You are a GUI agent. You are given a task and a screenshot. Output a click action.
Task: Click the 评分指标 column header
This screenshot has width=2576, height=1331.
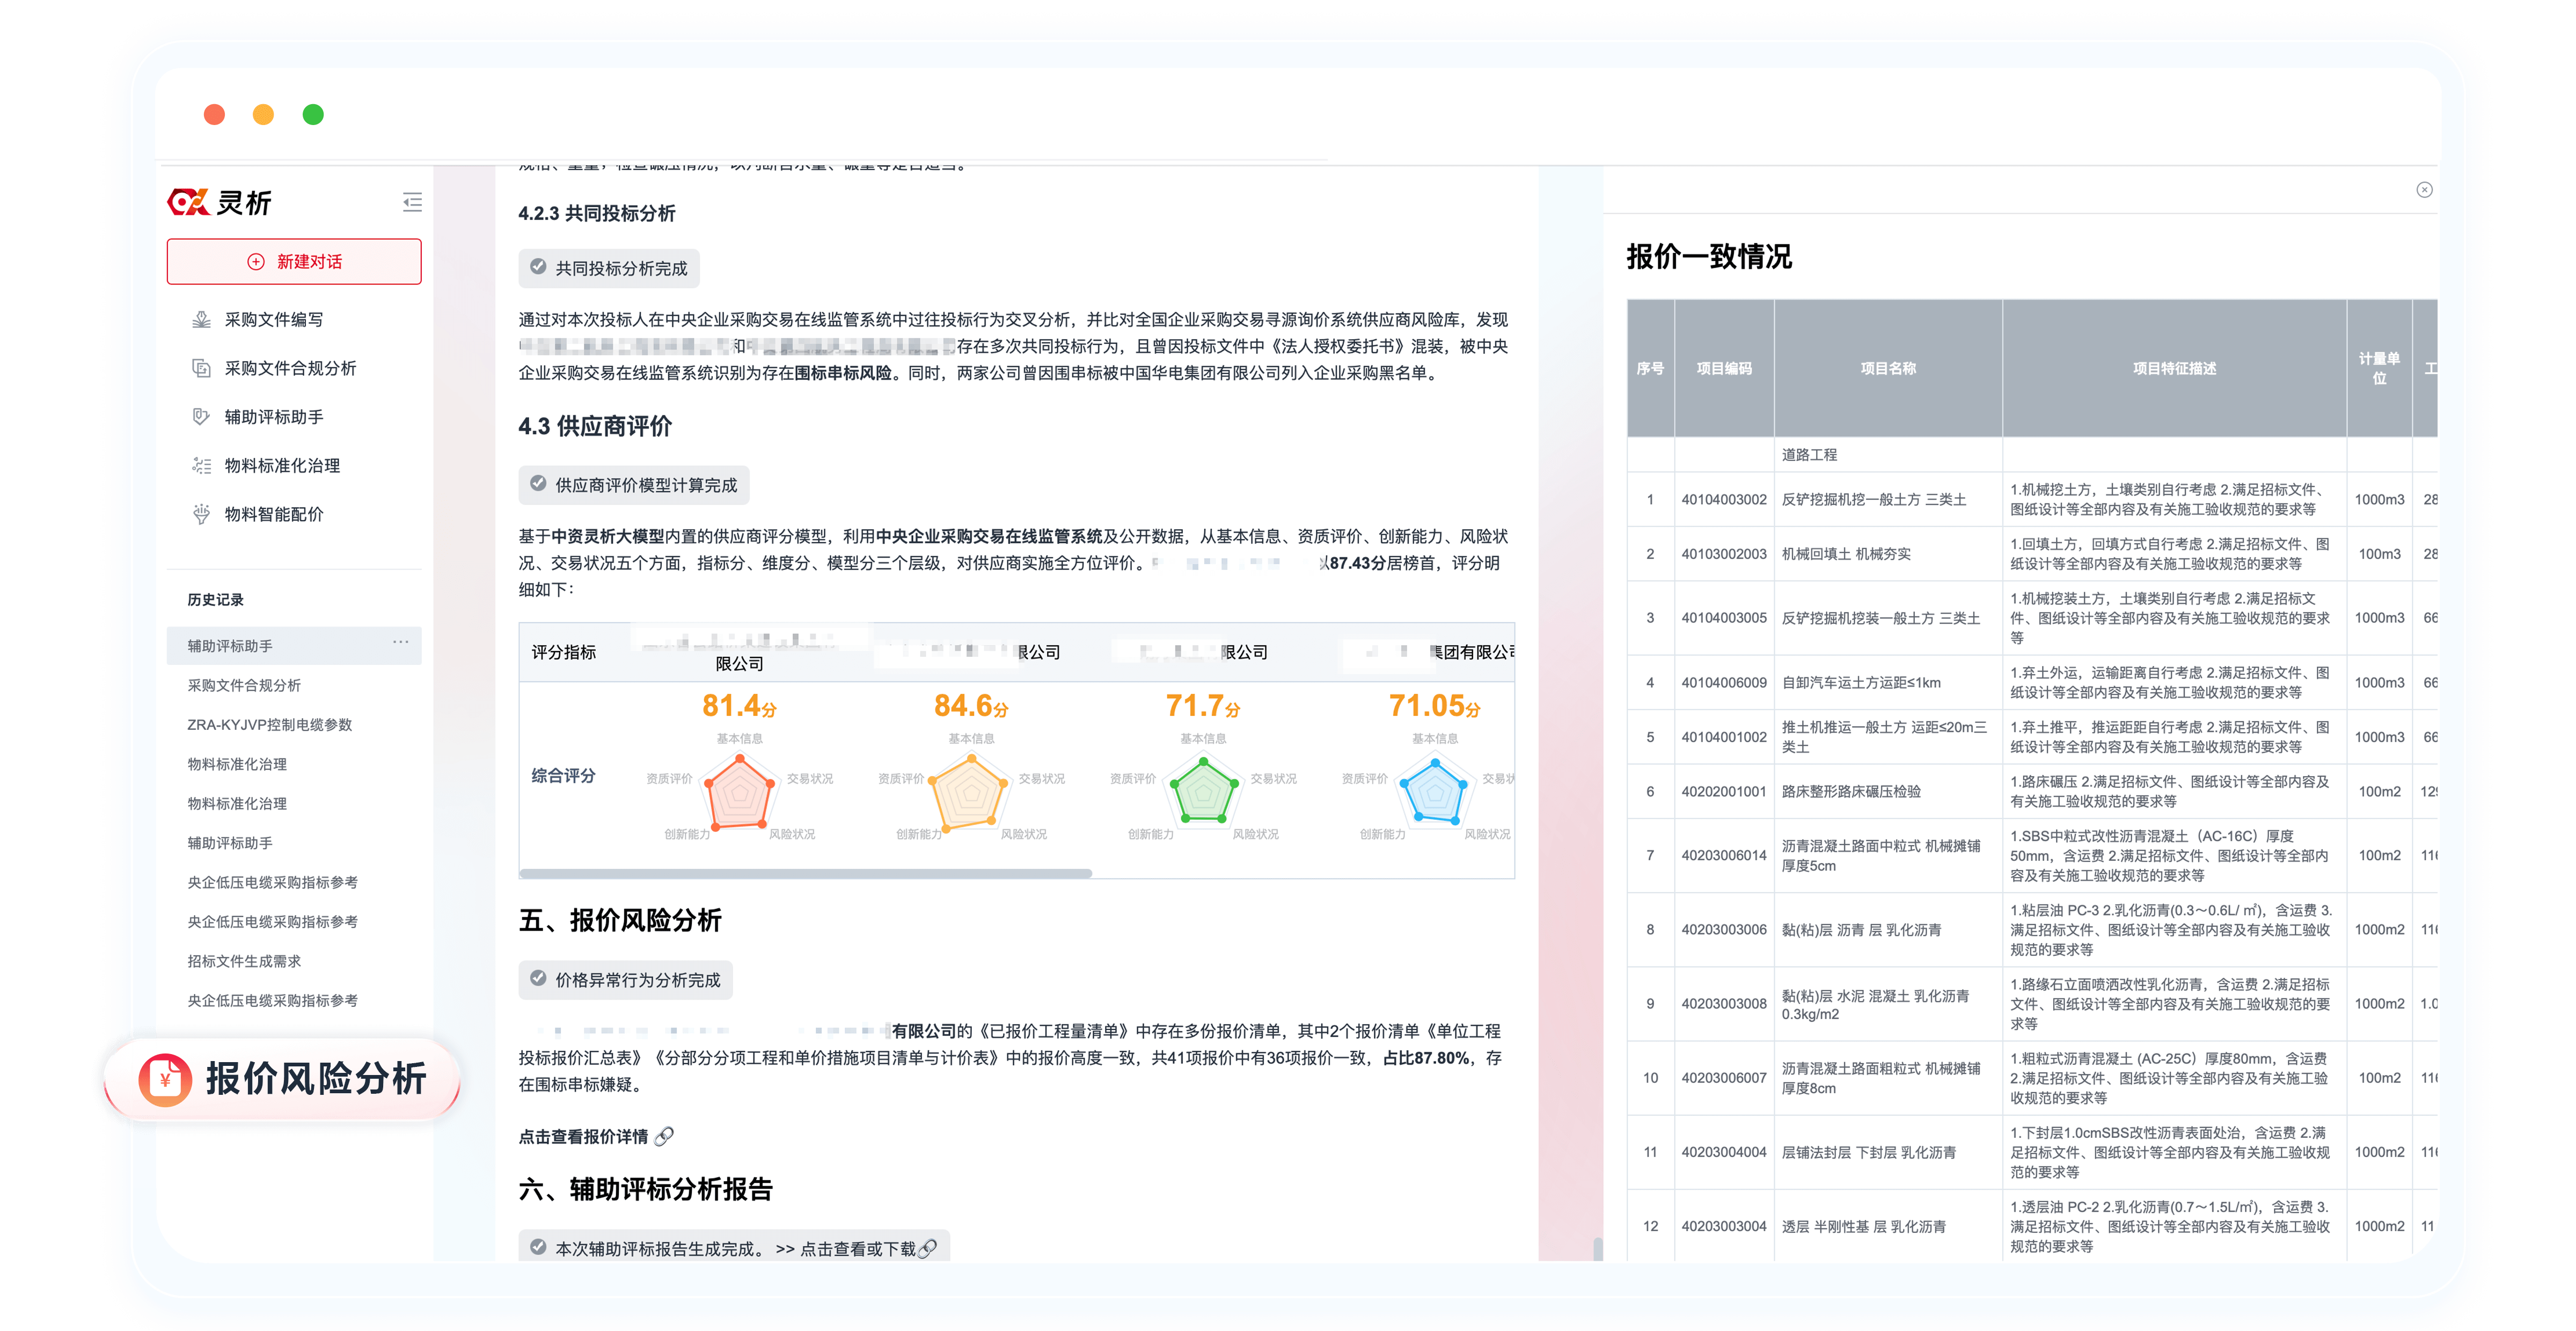pos(563,652)
